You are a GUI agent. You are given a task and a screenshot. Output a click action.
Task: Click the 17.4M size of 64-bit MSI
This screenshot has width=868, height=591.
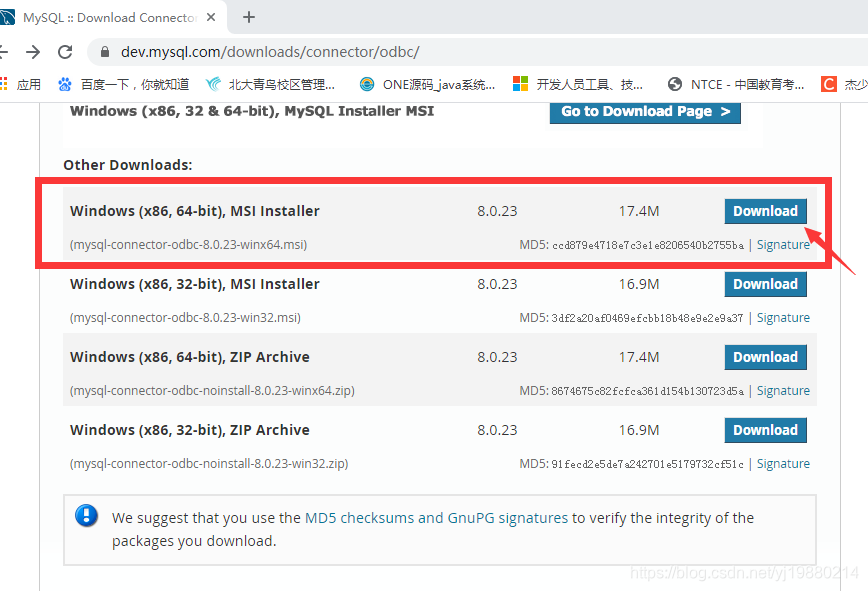point(639,211)
